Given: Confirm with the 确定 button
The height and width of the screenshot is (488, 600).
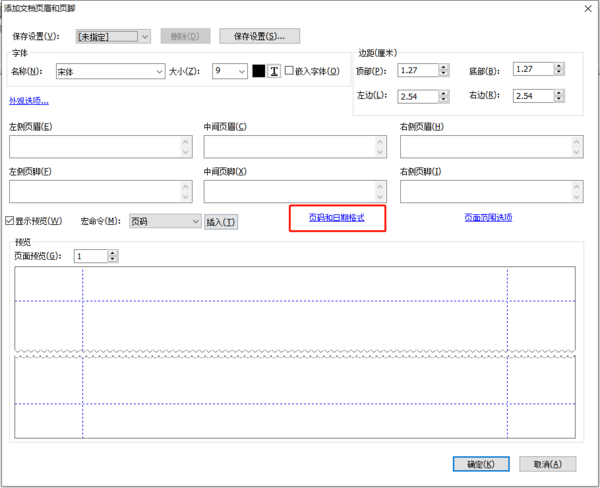Looking at the screenshot, I should coord(480,465).
